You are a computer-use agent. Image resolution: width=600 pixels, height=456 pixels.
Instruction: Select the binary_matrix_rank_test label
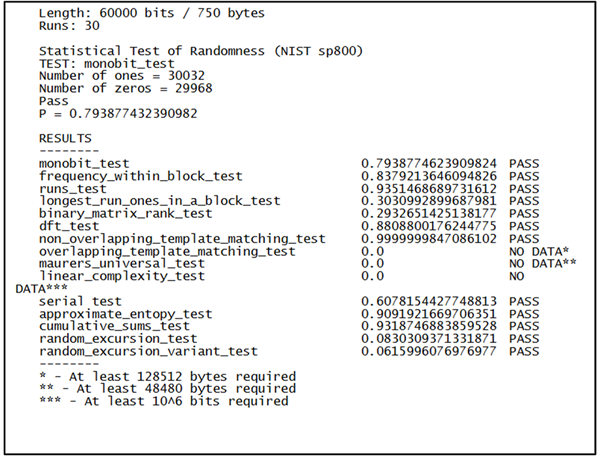pos(125,213)
